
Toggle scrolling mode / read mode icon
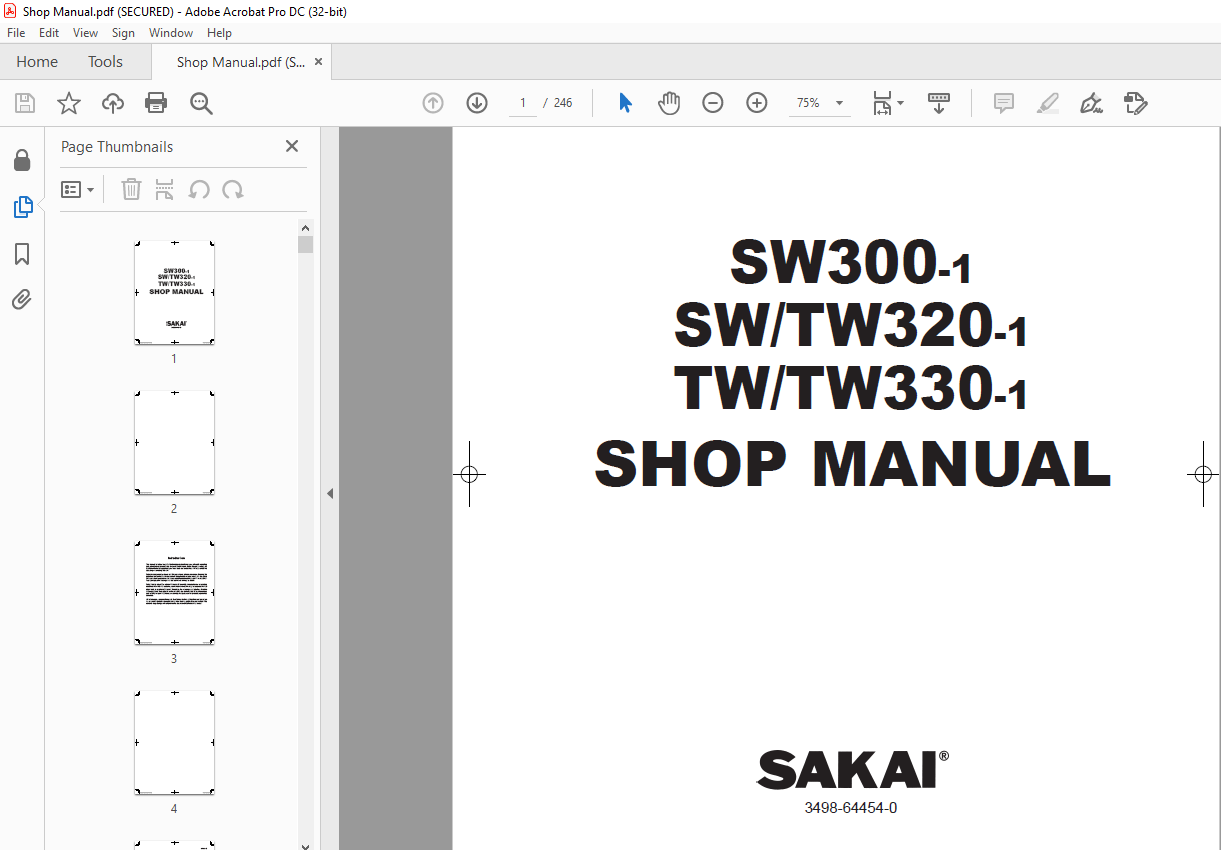click(x=939, y=103)
